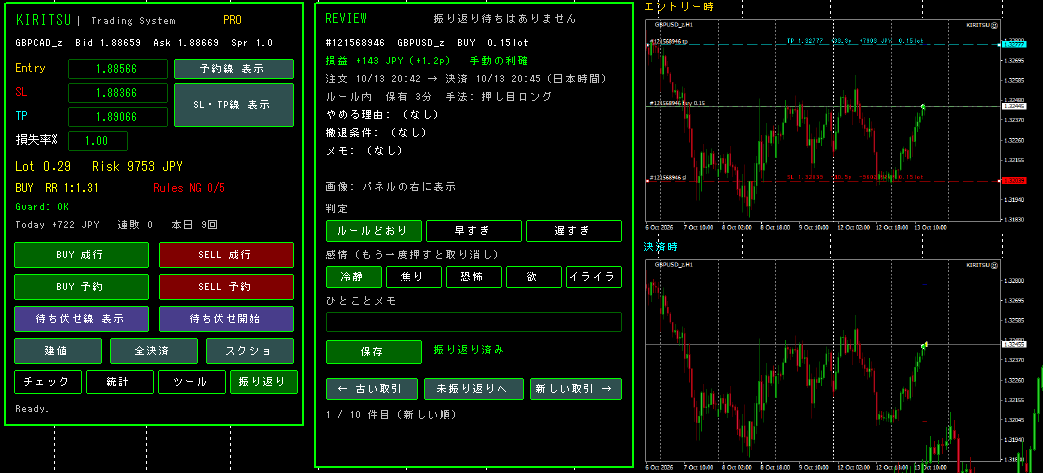Select the ルールどおり judgment option
1043x473 pixels.
pyautogui.click(x=374, y=231)
